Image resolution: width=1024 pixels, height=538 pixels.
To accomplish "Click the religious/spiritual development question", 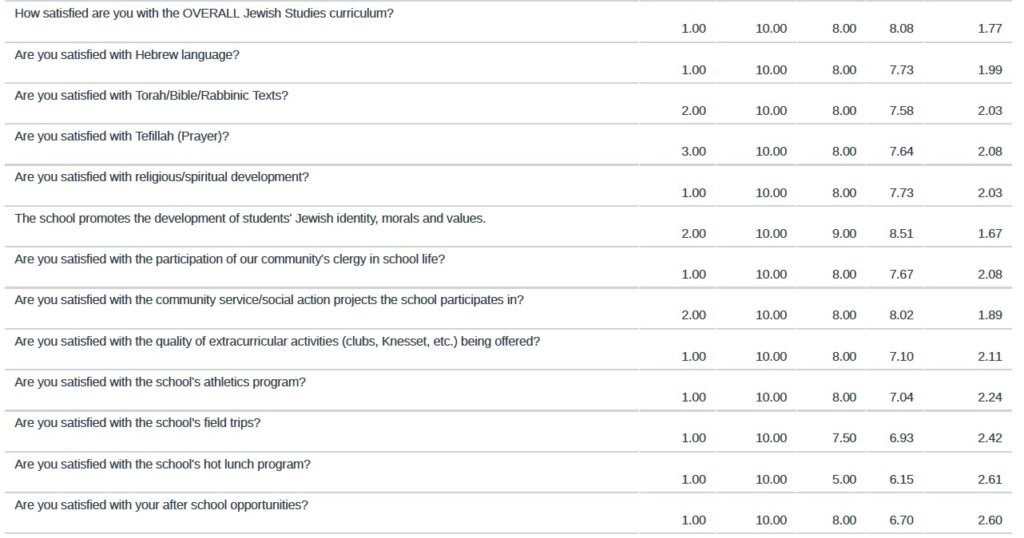I will 161,177.
